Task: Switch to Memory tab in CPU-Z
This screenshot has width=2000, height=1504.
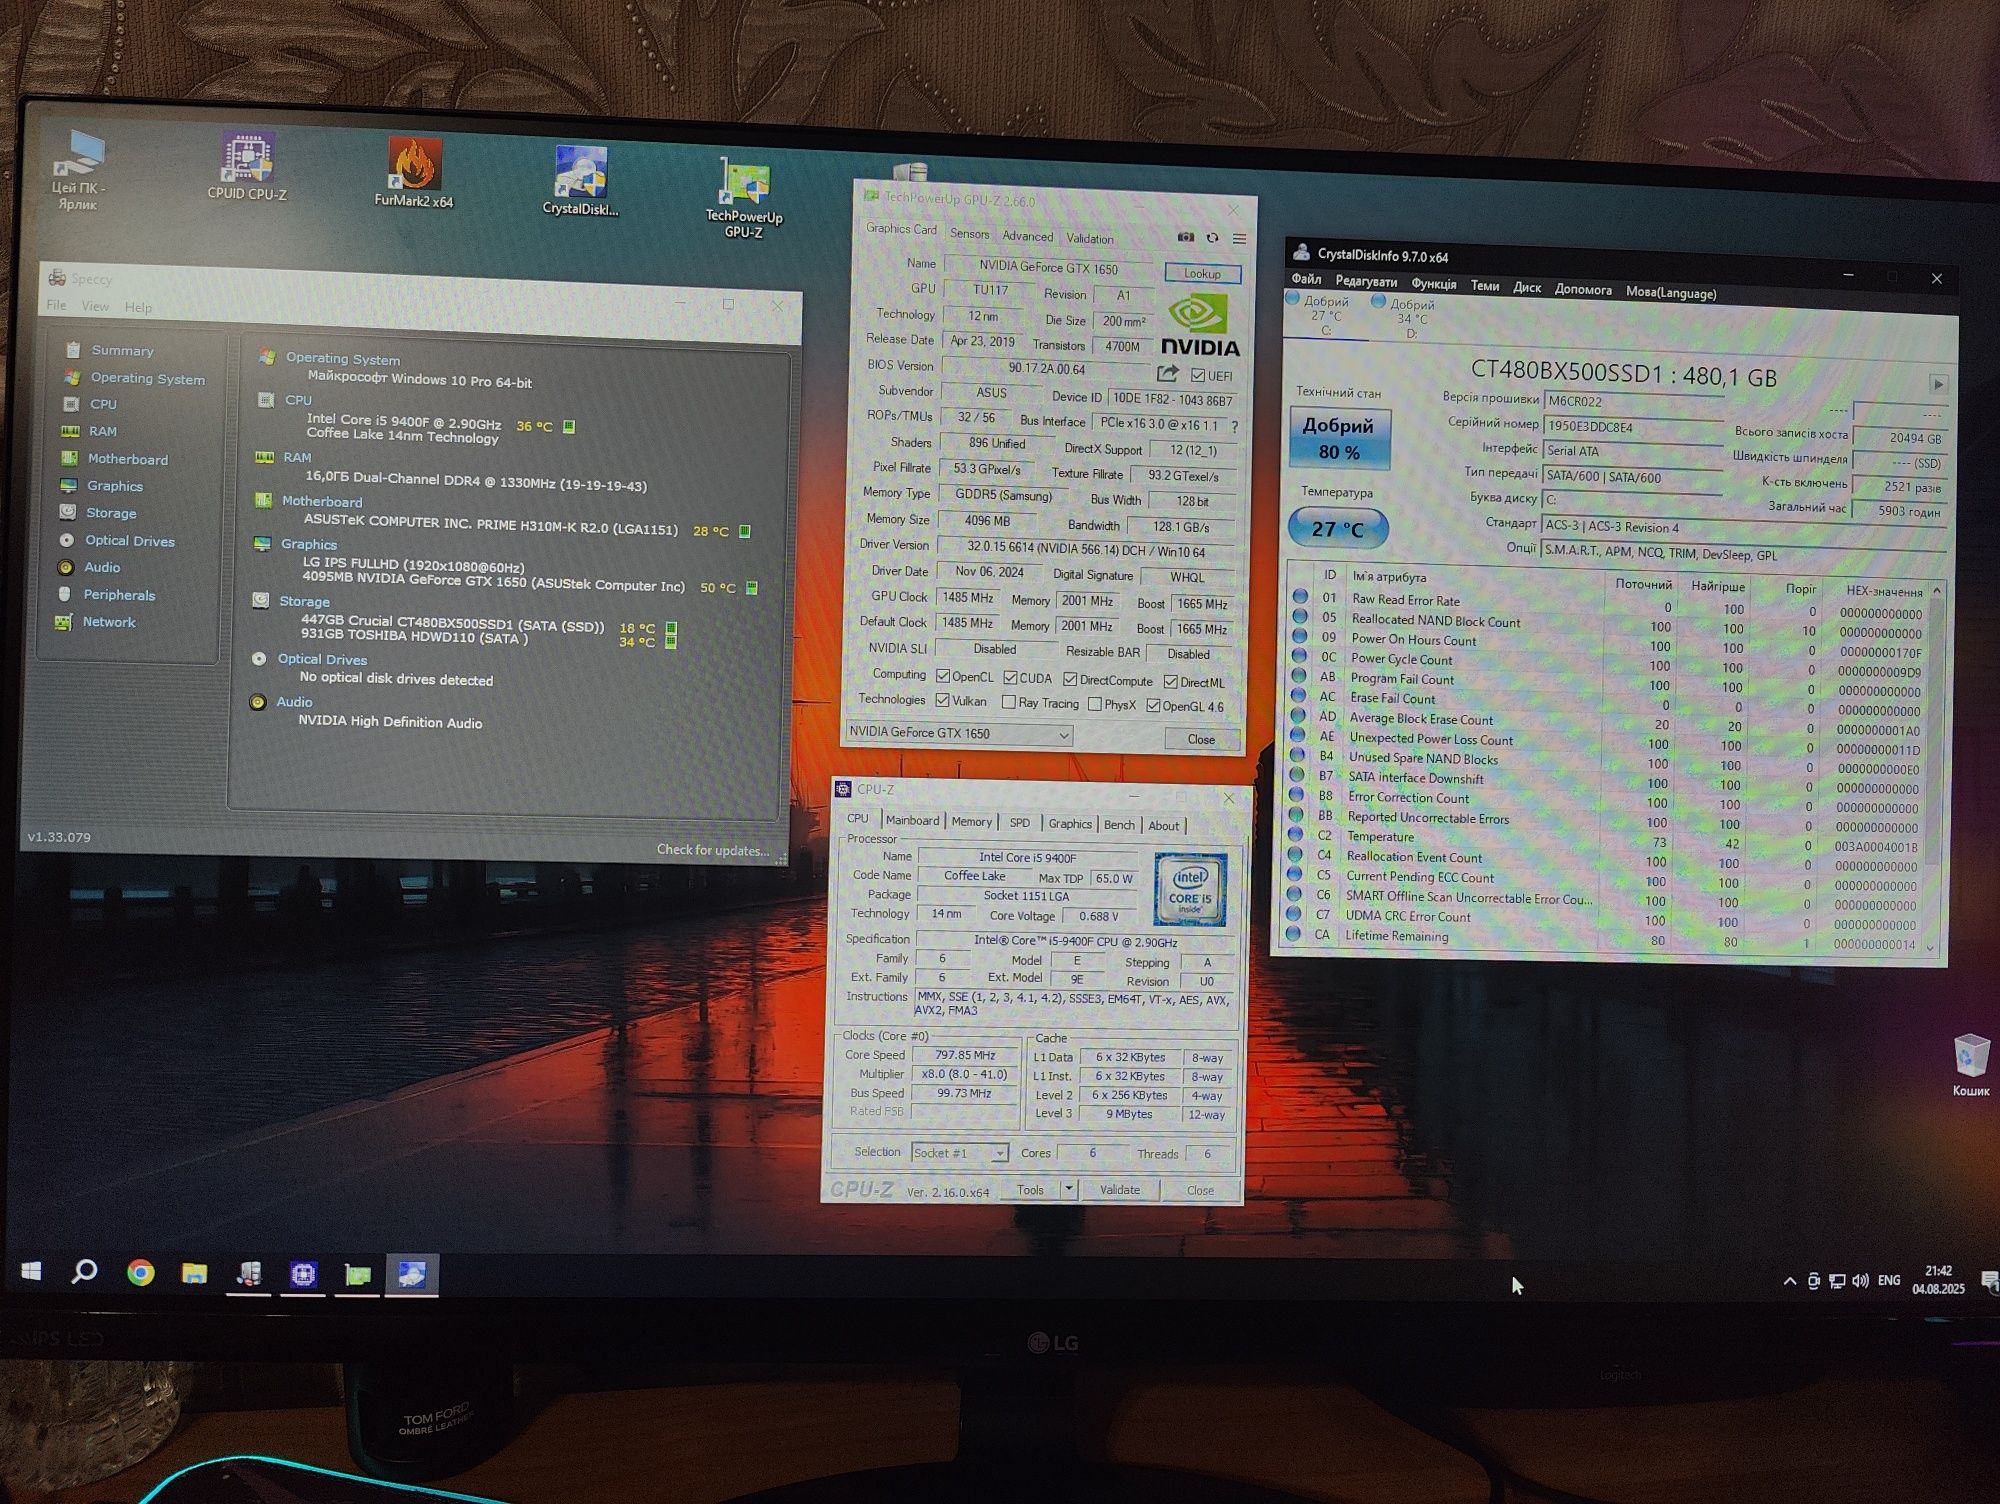Action: tap(971, 821)
